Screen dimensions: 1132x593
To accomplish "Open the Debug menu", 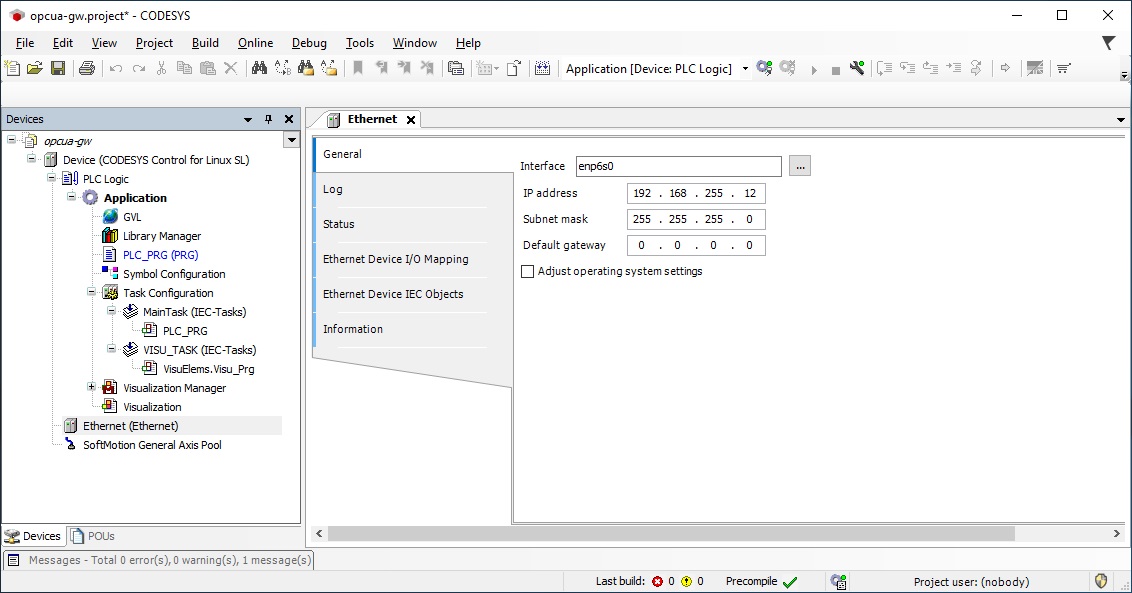I will [x=309, y=43].
